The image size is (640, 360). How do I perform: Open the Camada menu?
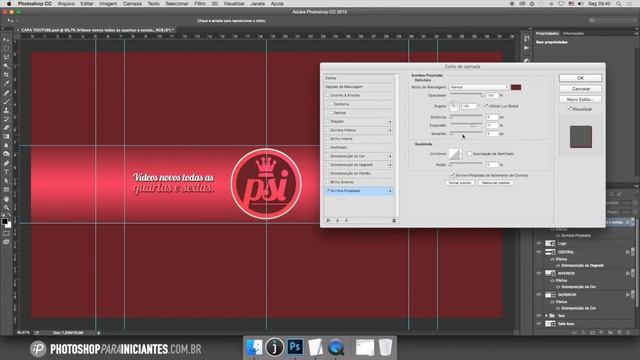point(132,4)
